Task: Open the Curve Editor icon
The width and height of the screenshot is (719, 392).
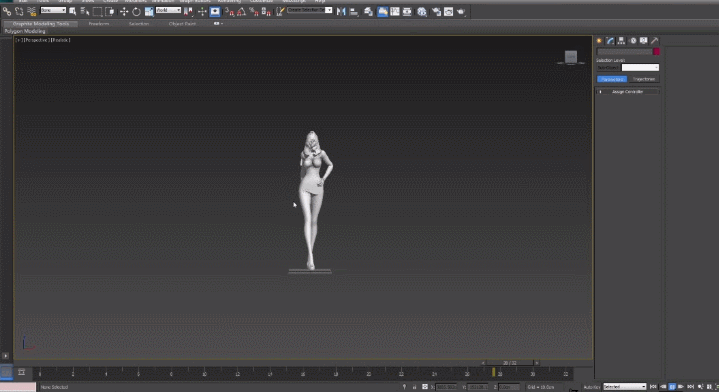Action: [x=395, y=11]
